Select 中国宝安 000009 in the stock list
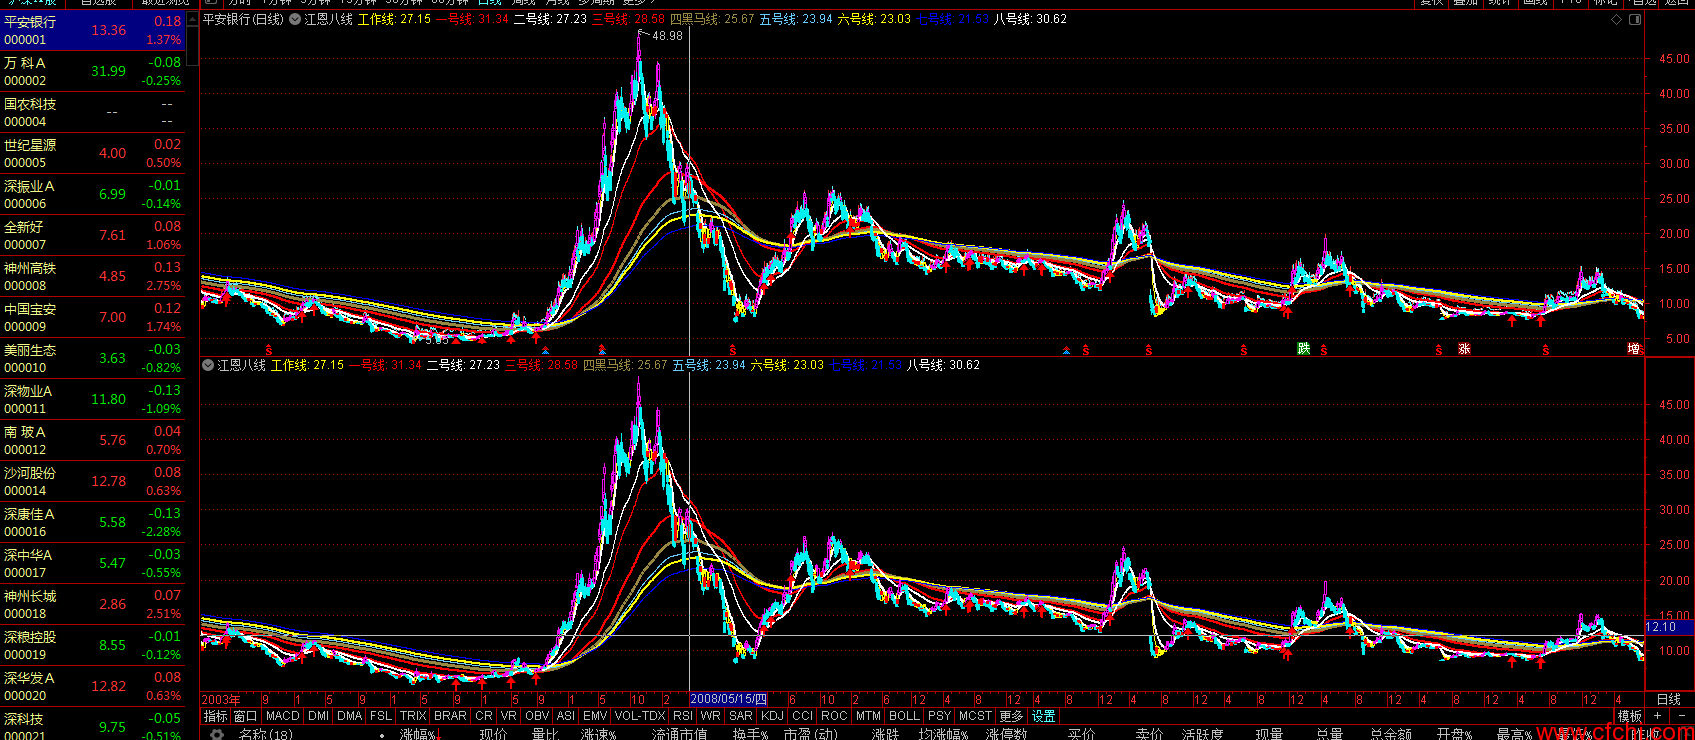The width and height of the screenshot is (1695, 740). tap(93, 317)
